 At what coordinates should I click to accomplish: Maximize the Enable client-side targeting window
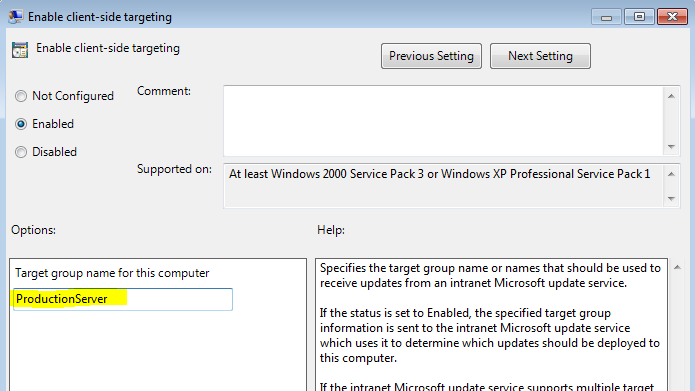click(639, 17)
